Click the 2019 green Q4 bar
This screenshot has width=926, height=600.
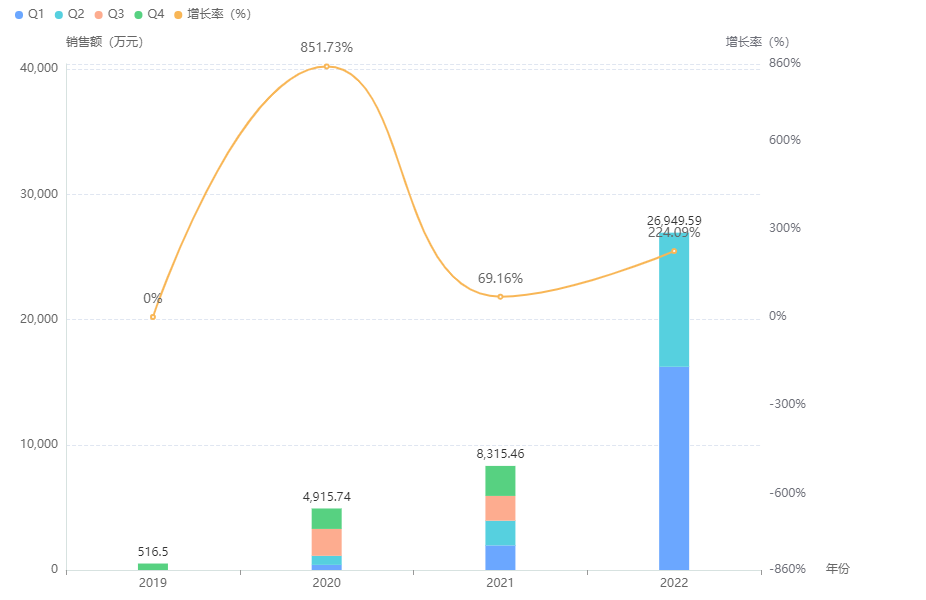153,567
